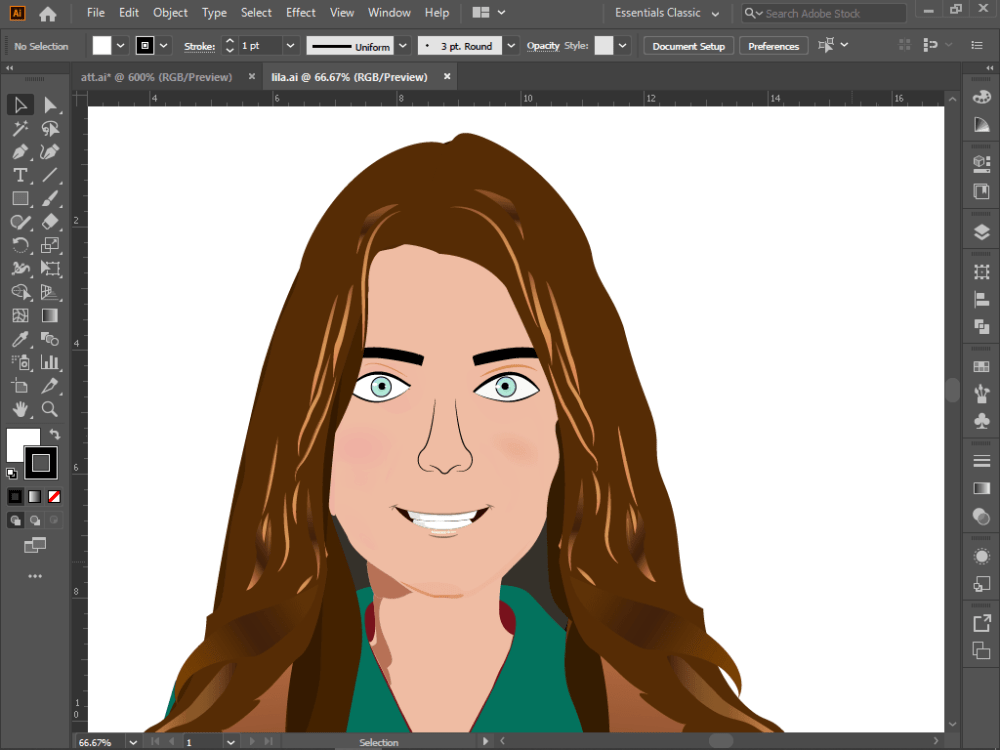Activate the Zoom tool

tap(50, 409)
